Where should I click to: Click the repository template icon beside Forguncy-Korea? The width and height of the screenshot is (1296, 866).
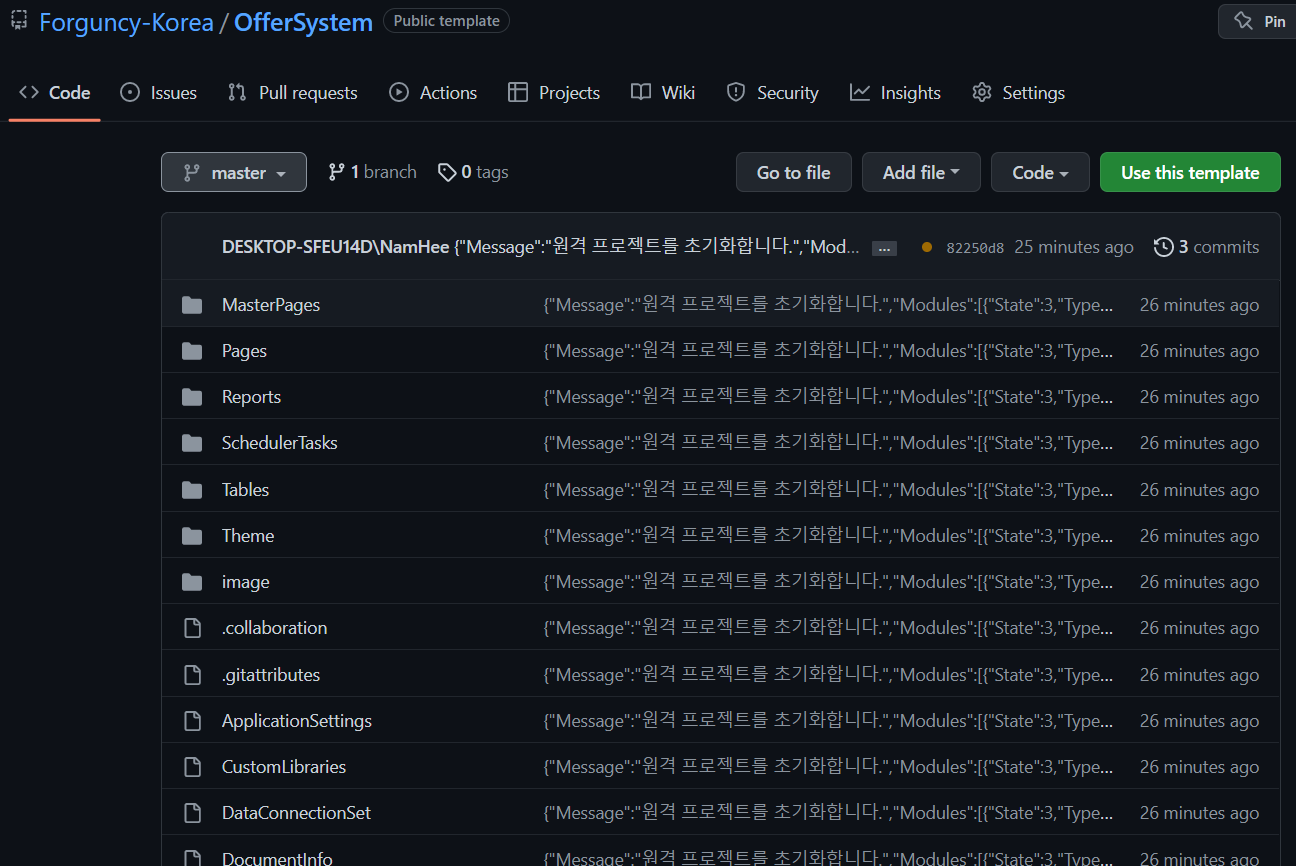coord(19,21)
